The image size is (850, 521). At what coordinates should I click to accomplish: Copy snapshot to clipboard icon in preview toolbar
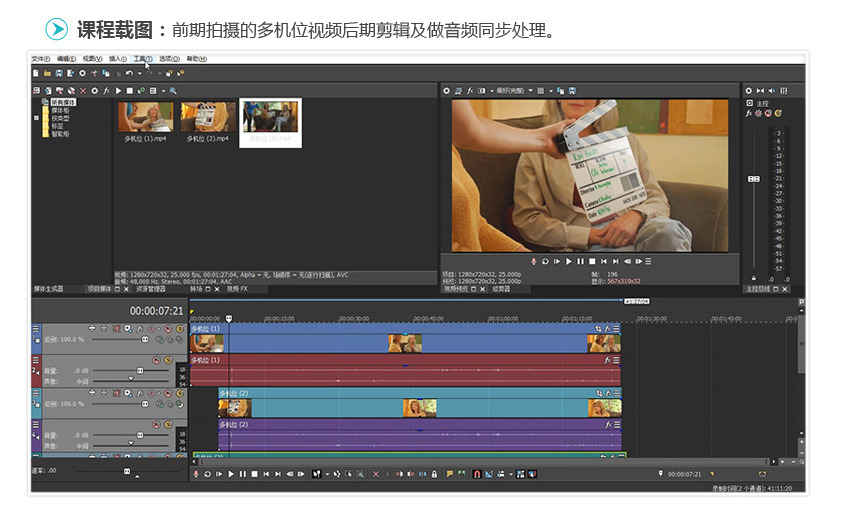click(561, 91)
